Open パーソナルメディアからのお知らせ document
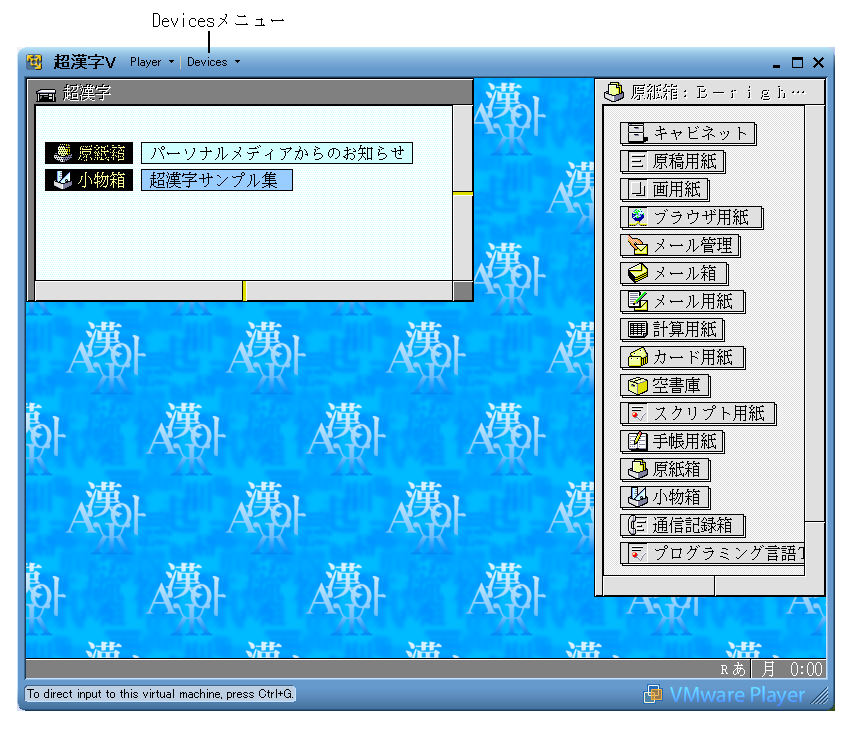This screenshot has height=730, width=846. pyautogui.click(x=277, y=153)
